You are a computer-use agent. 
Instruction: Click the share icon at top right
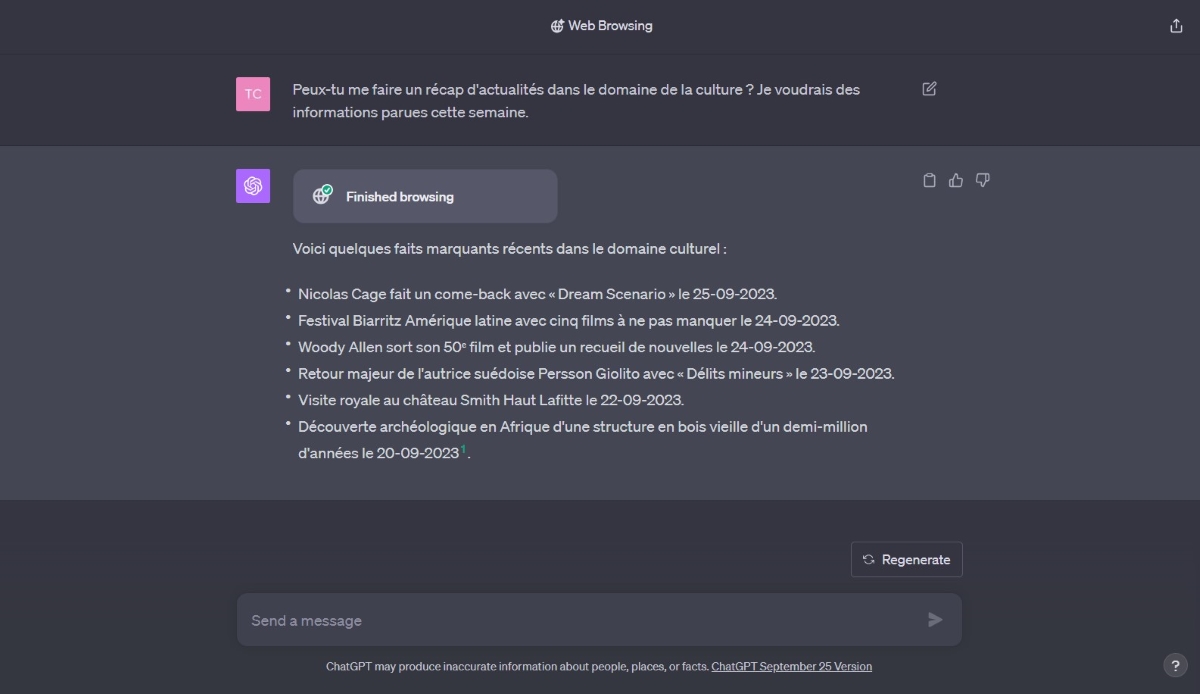(x=1176, y=26)
